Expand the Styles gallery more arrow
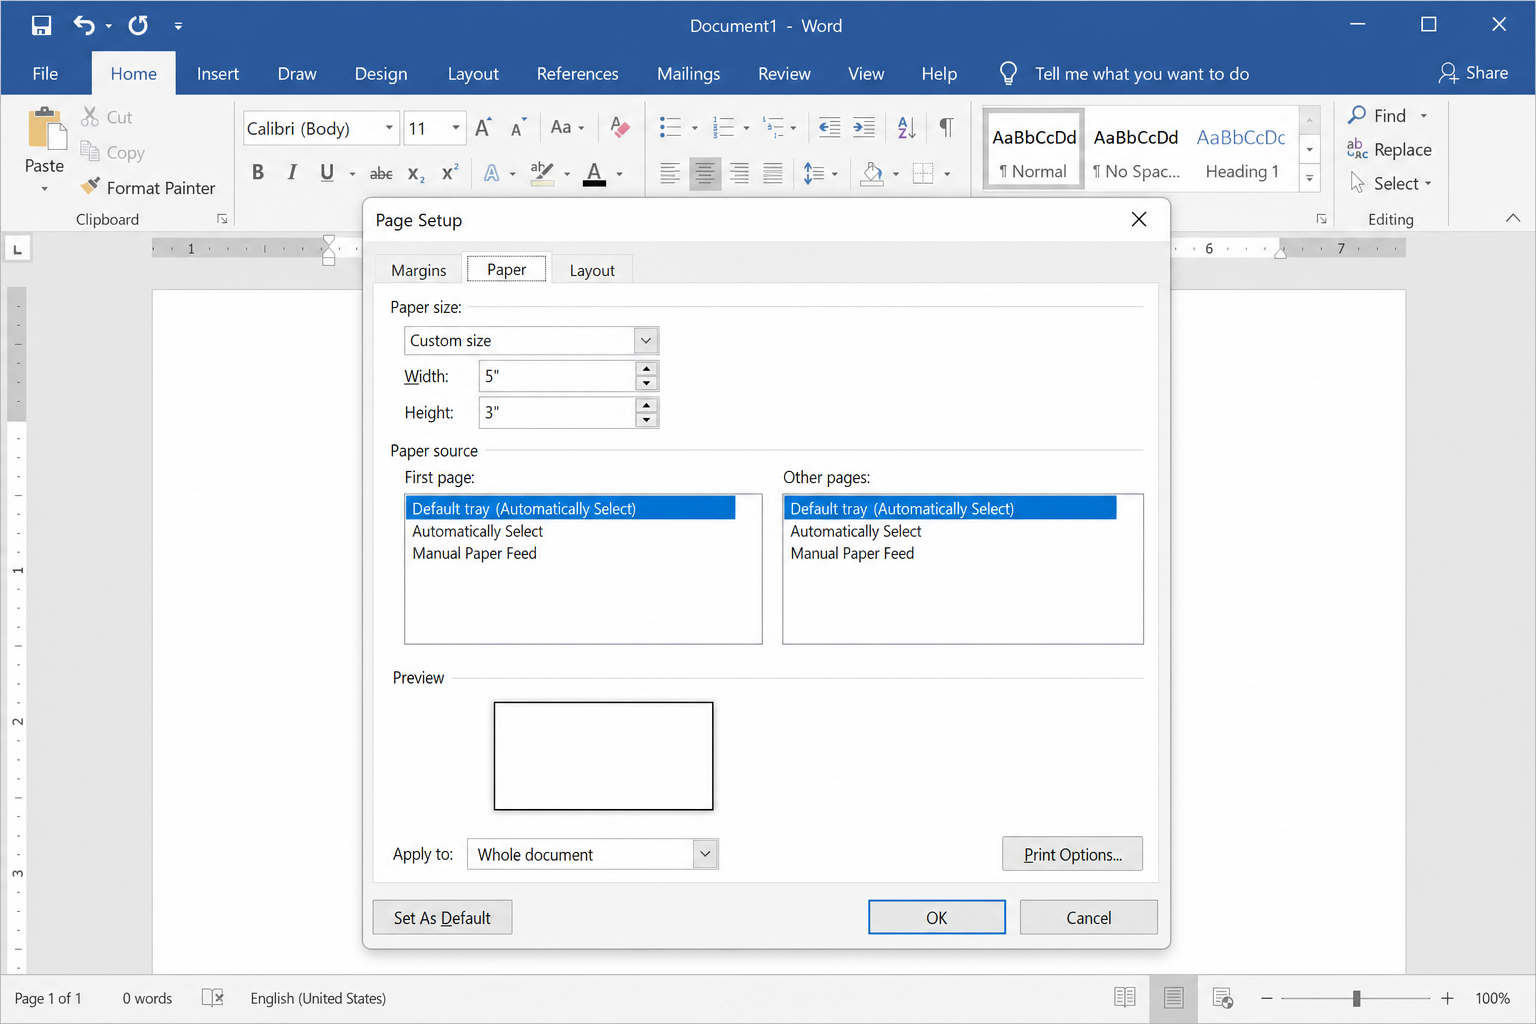 point(1309,179)
